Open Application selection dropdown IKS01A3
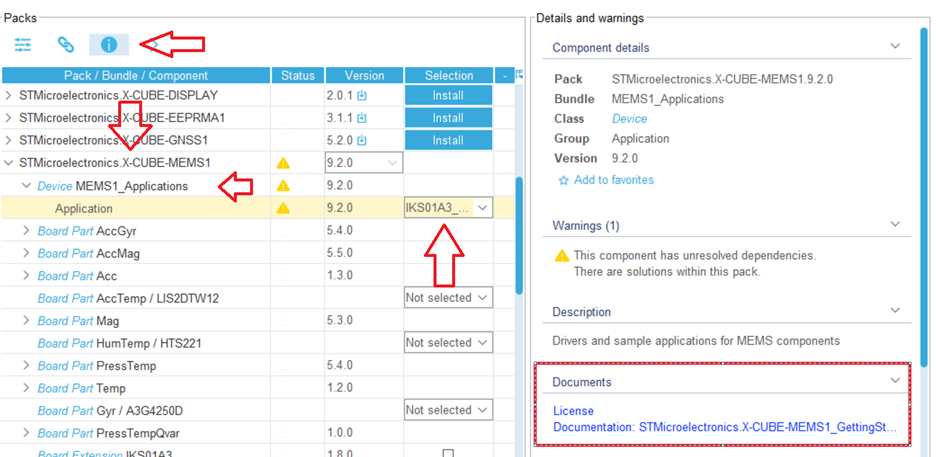Image resolution: width=936 pixels, height=457 pixels. [448, 208]
